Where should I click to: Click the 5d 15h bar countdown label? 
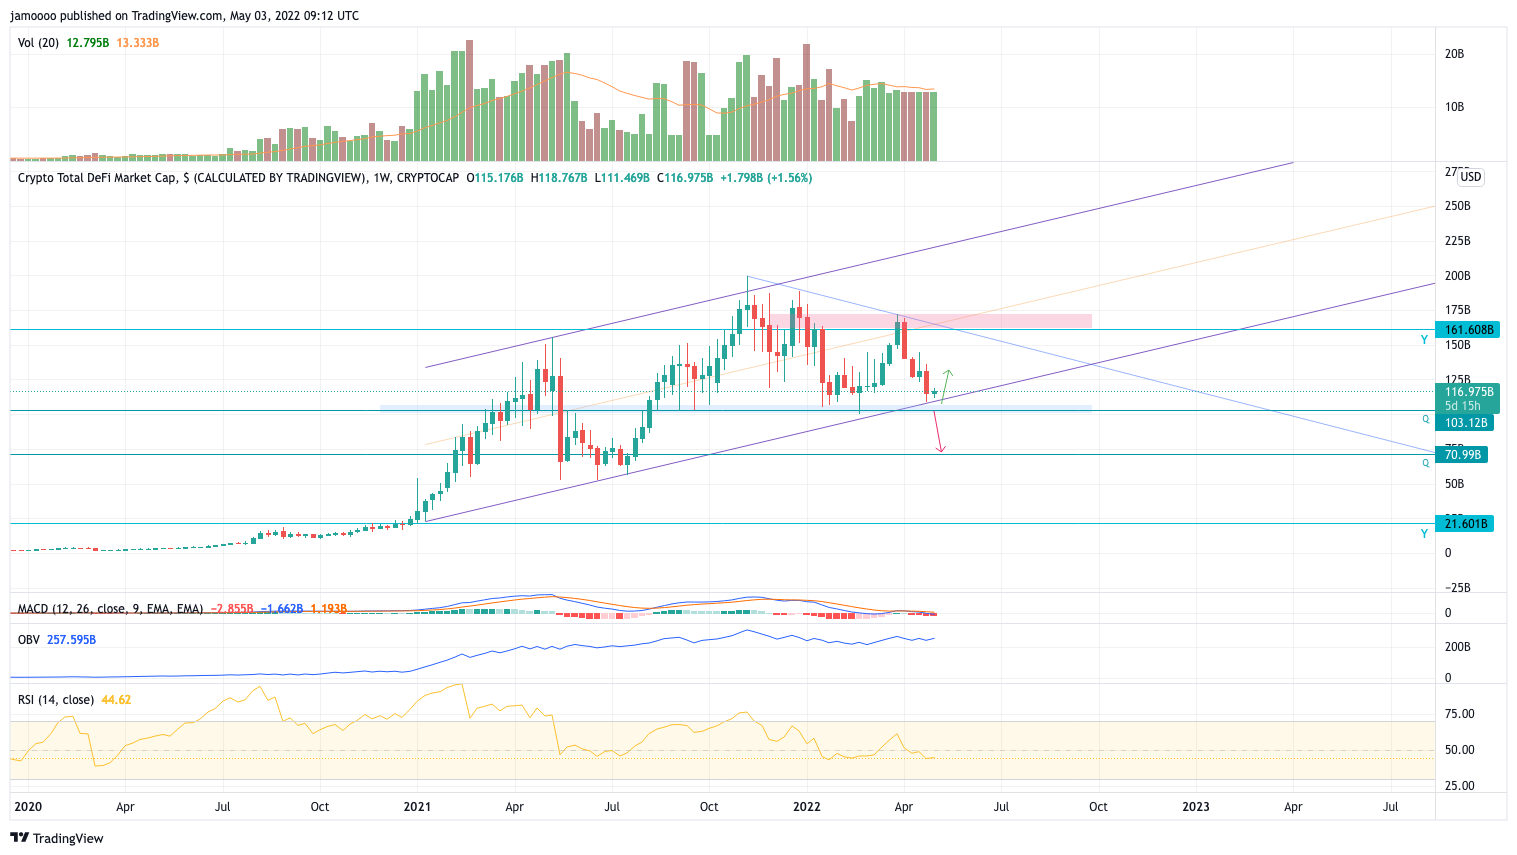[1462, 406]
